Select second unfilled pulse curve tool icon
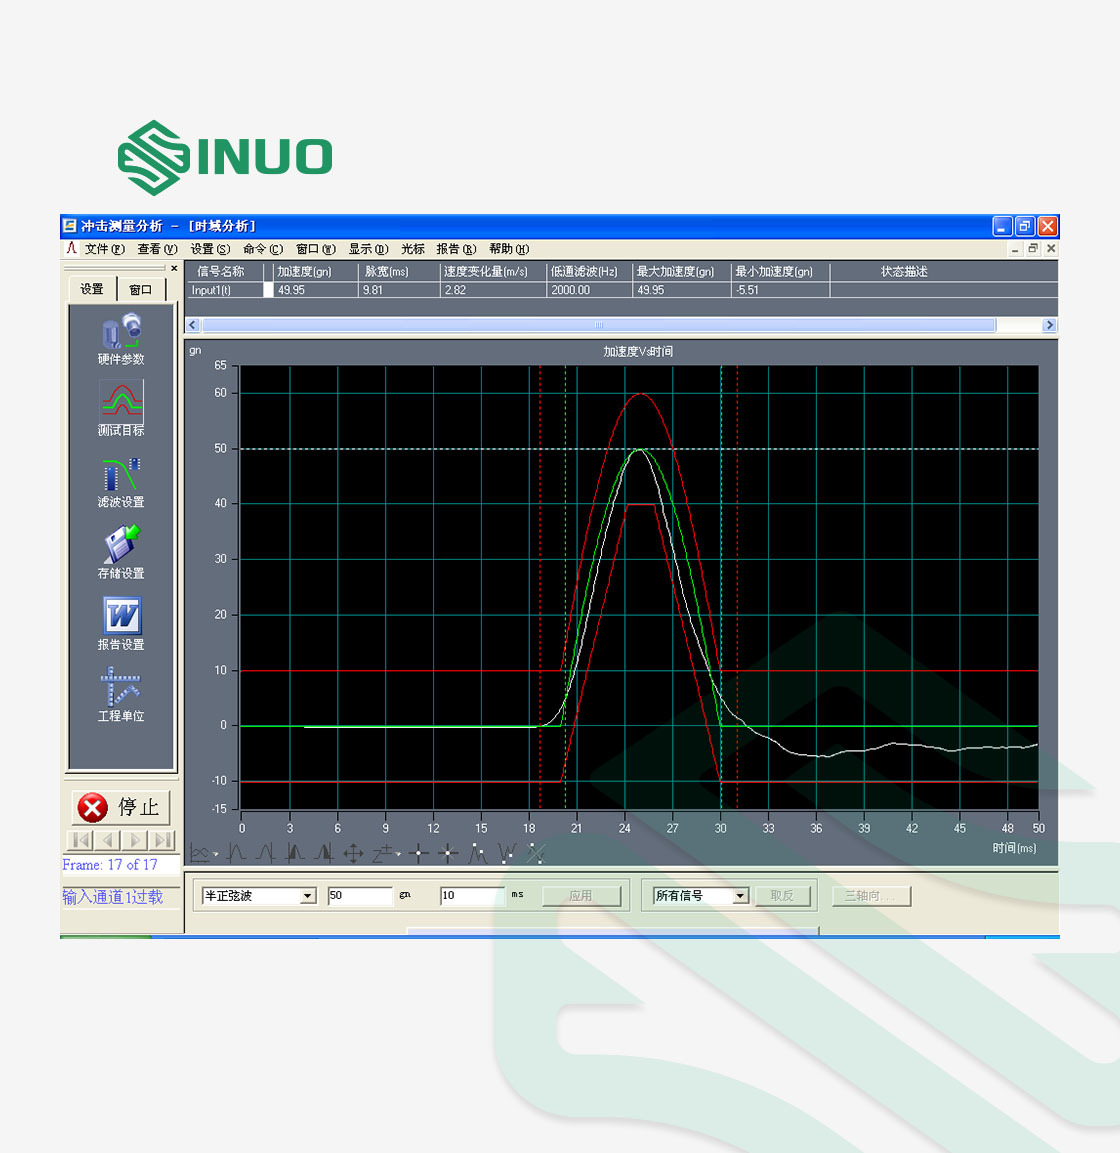Screen dimensions: 1120x1153 click(265, 853)
